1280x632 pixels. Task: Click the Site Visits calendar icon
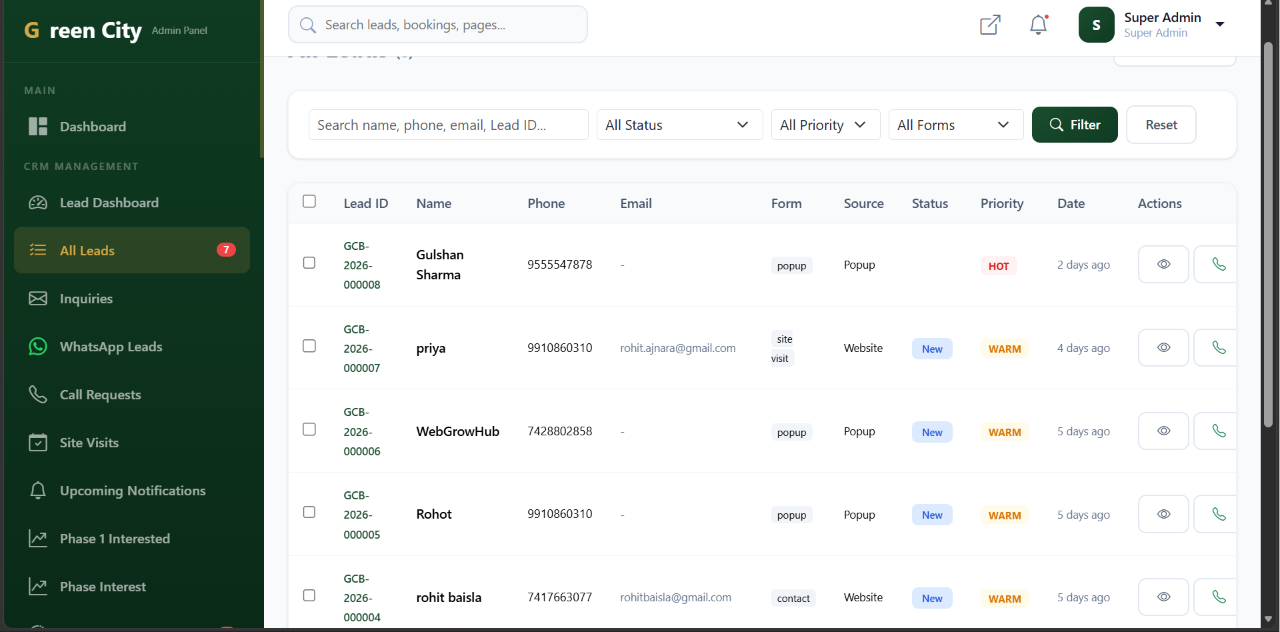pos(38,442)
